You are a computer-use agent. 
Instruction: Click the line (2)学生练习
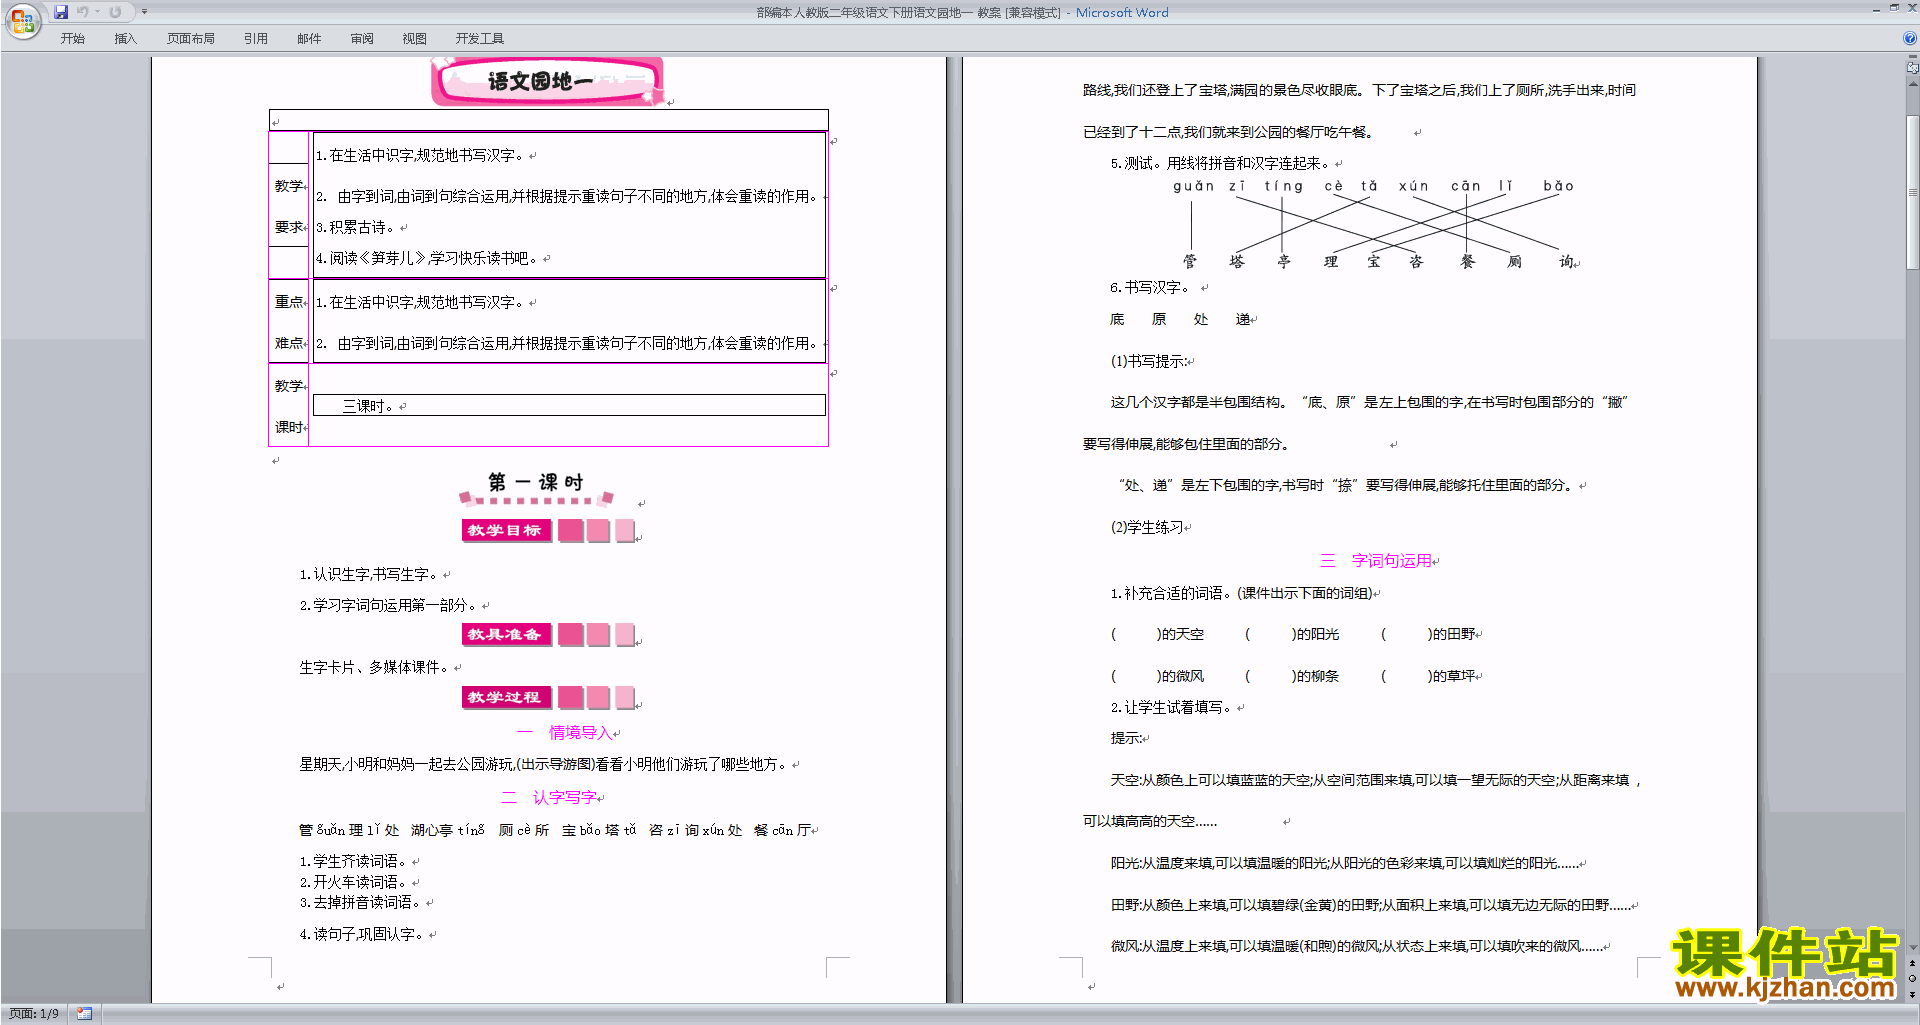(1147, 528)
